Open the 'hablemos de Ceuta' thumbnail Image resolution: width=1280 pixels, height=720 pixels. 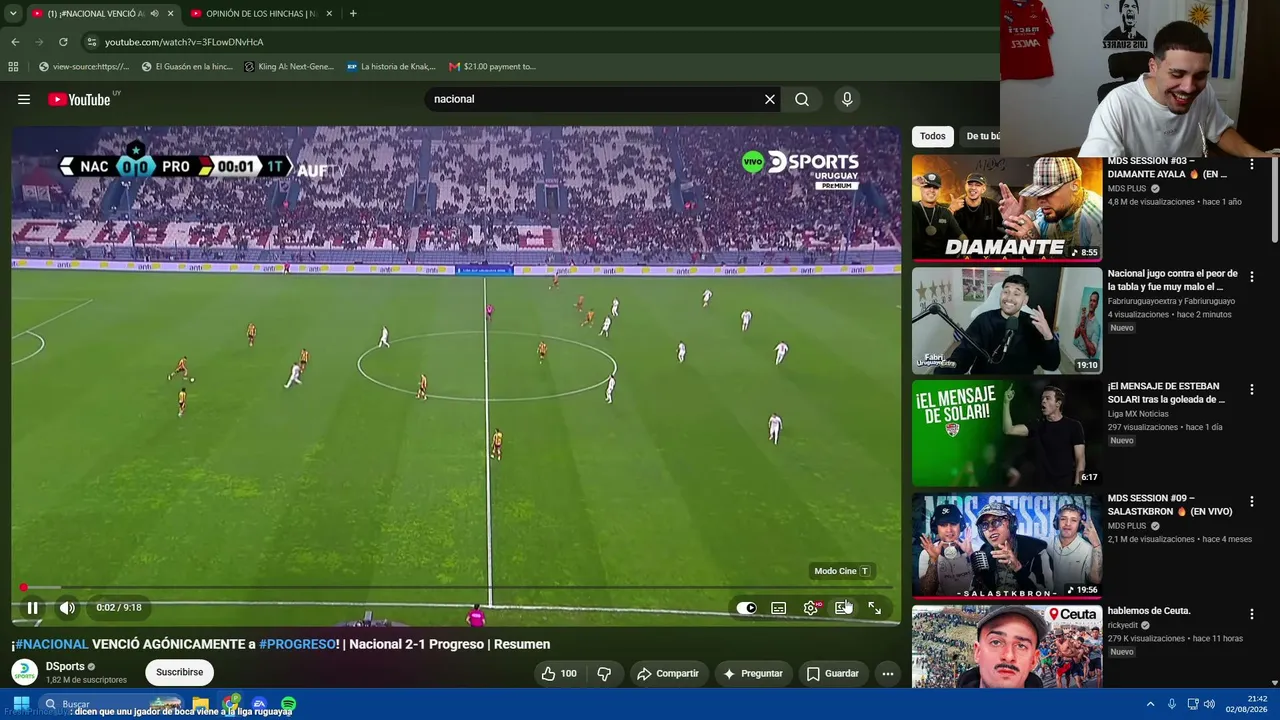(1007, 646)
